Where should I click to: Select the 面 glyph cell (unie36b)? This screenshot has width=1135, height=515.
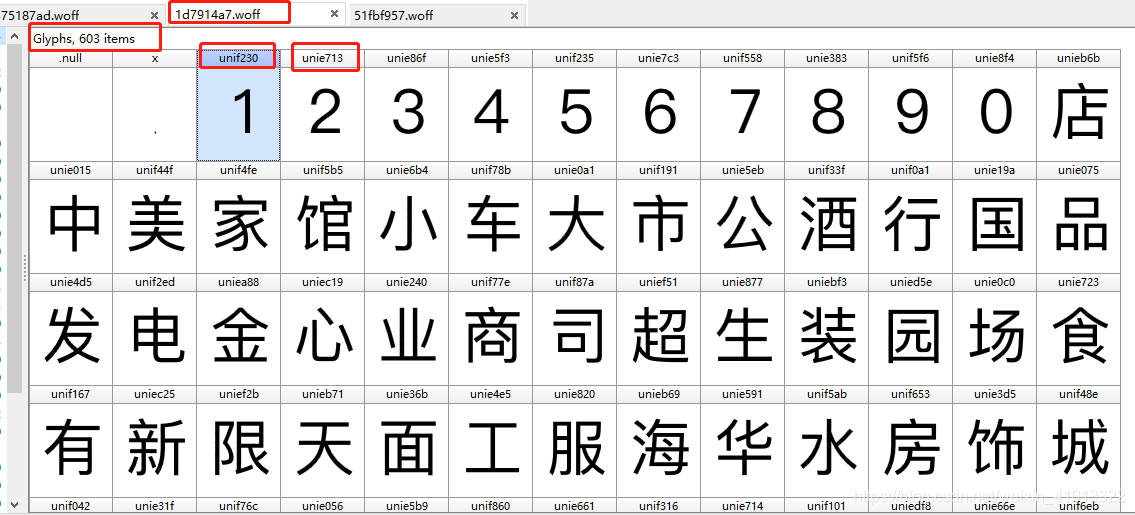[x=406, y=442]
